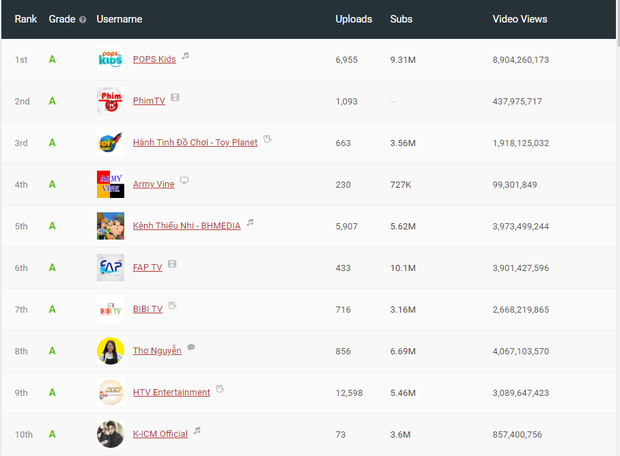Open the HTV Entertainment channel link
This screenshot has width=620, height=456.
tap(171, 392)
